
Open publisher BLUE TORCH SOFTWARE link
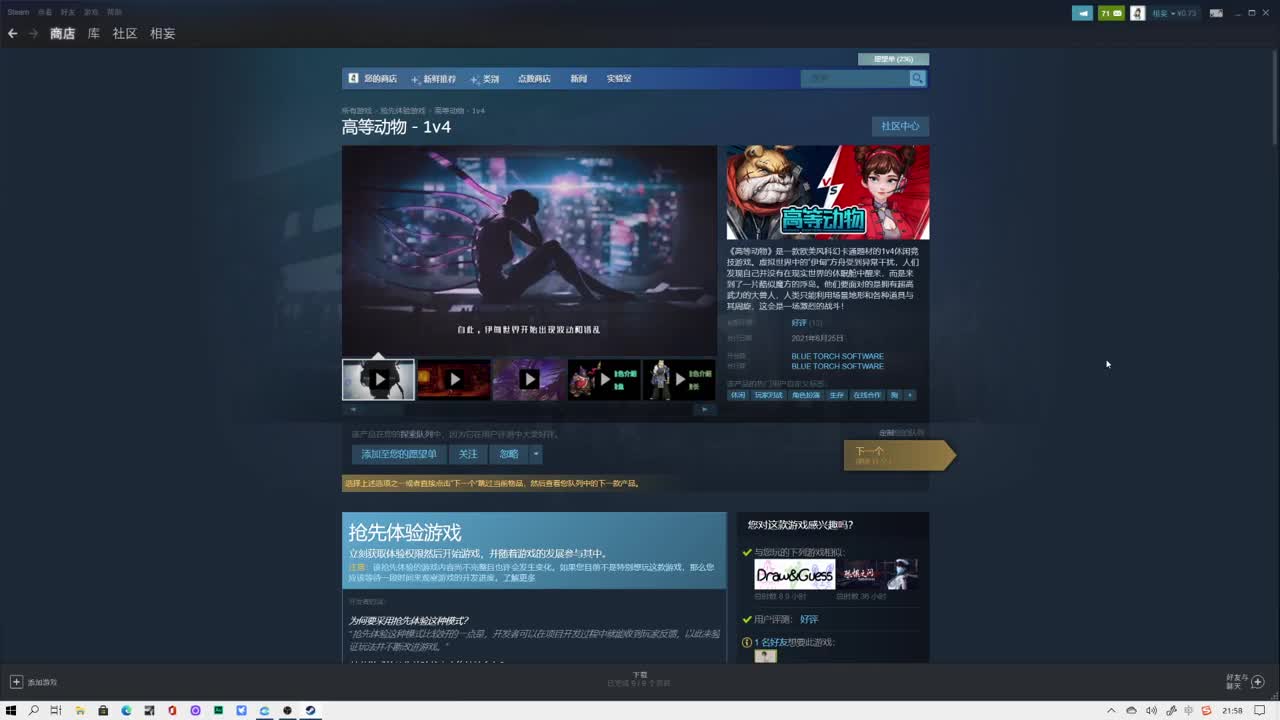[837, 366]
